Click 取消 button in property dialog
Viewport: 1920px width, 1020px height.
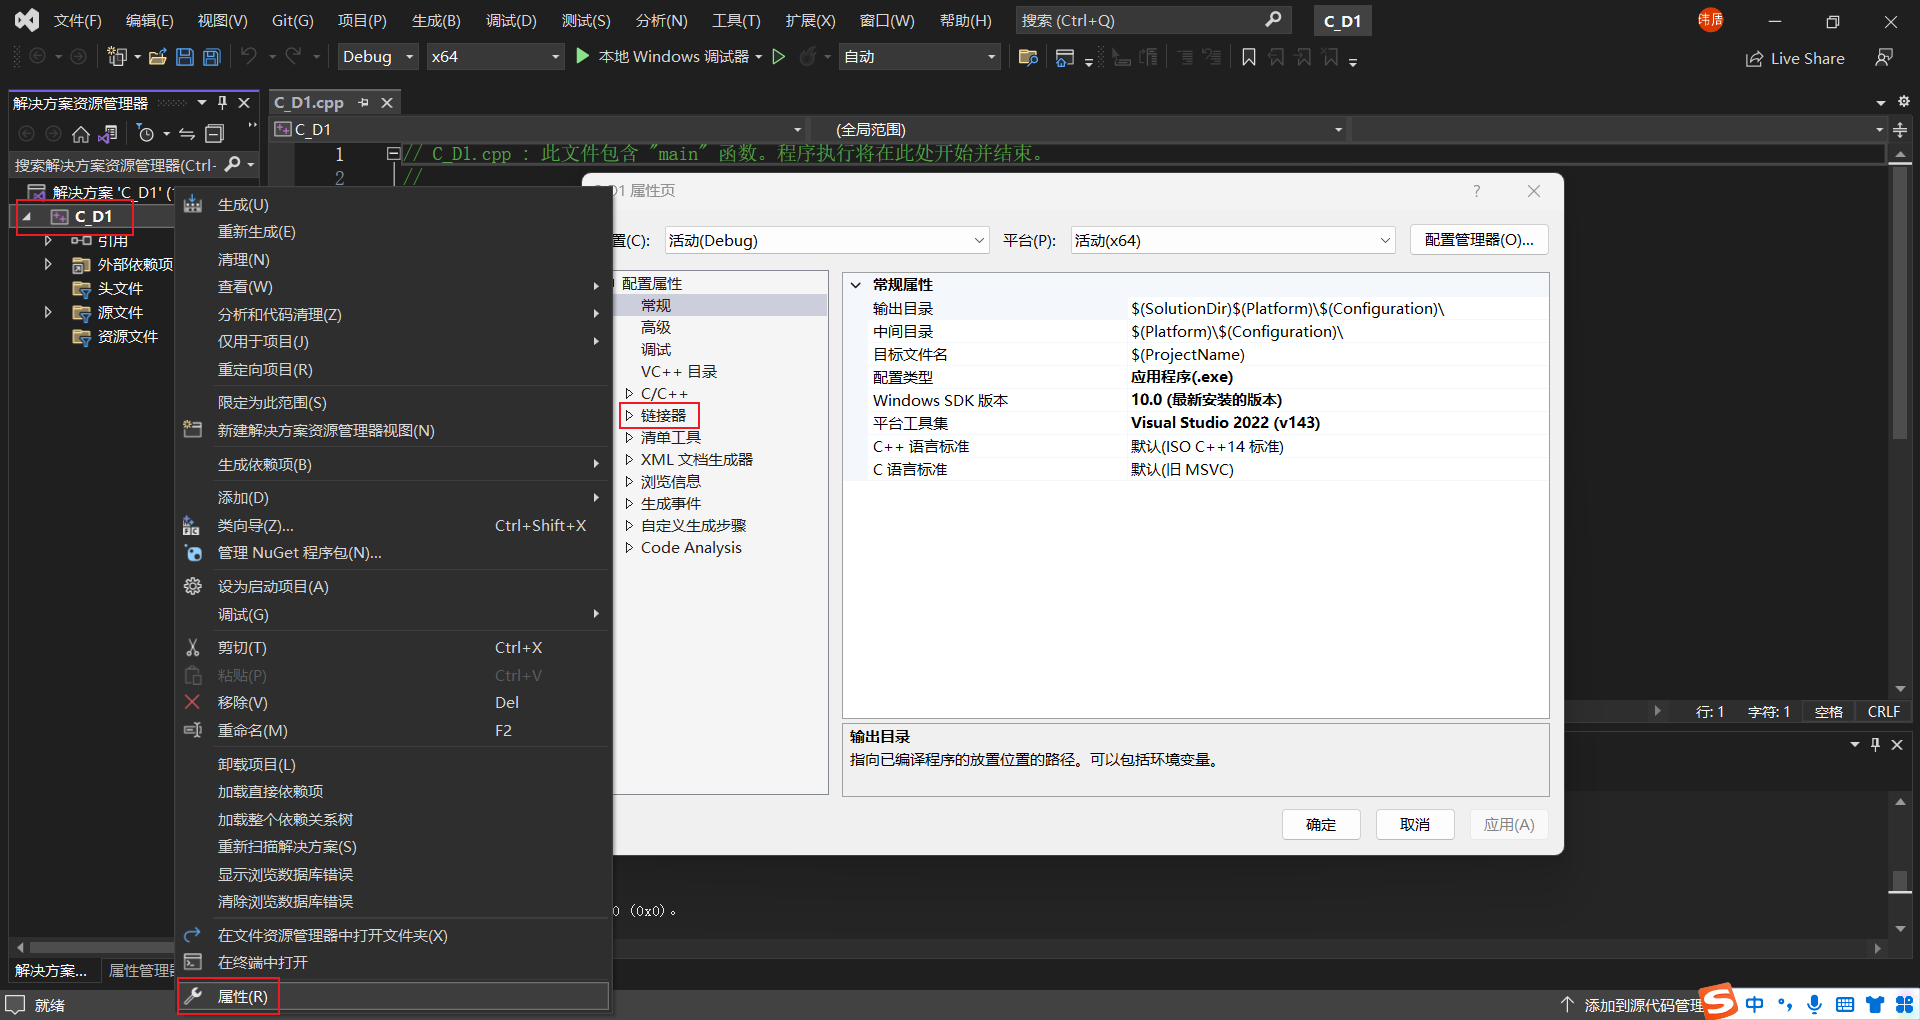(1415, 824)
